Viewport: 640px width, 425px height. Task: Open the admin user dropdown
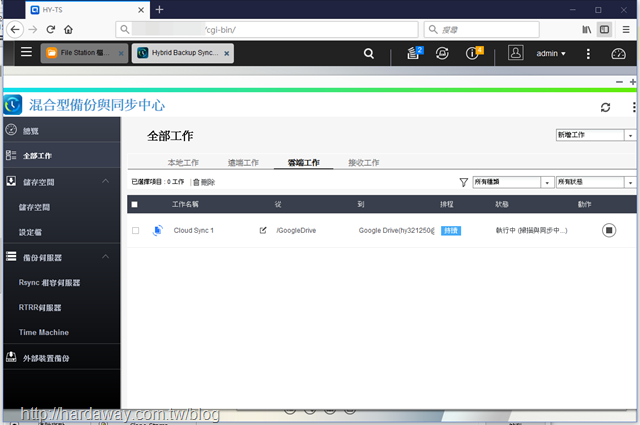tap(551, 53)
